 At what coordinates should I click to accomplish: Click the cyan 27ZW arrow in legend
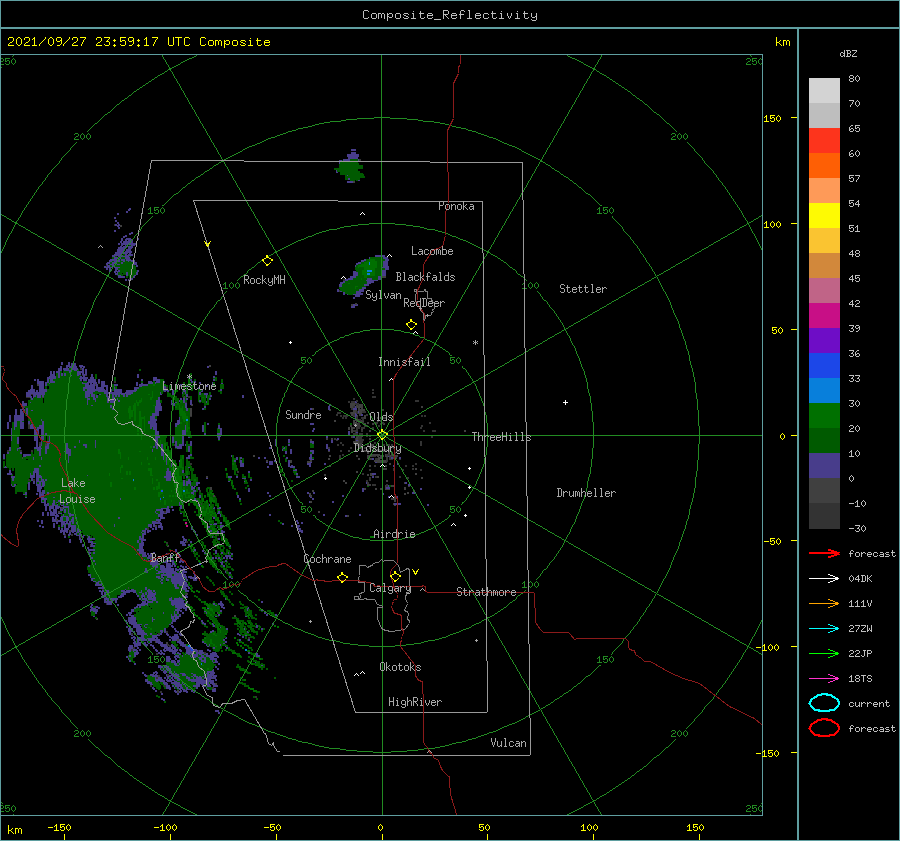824,629
